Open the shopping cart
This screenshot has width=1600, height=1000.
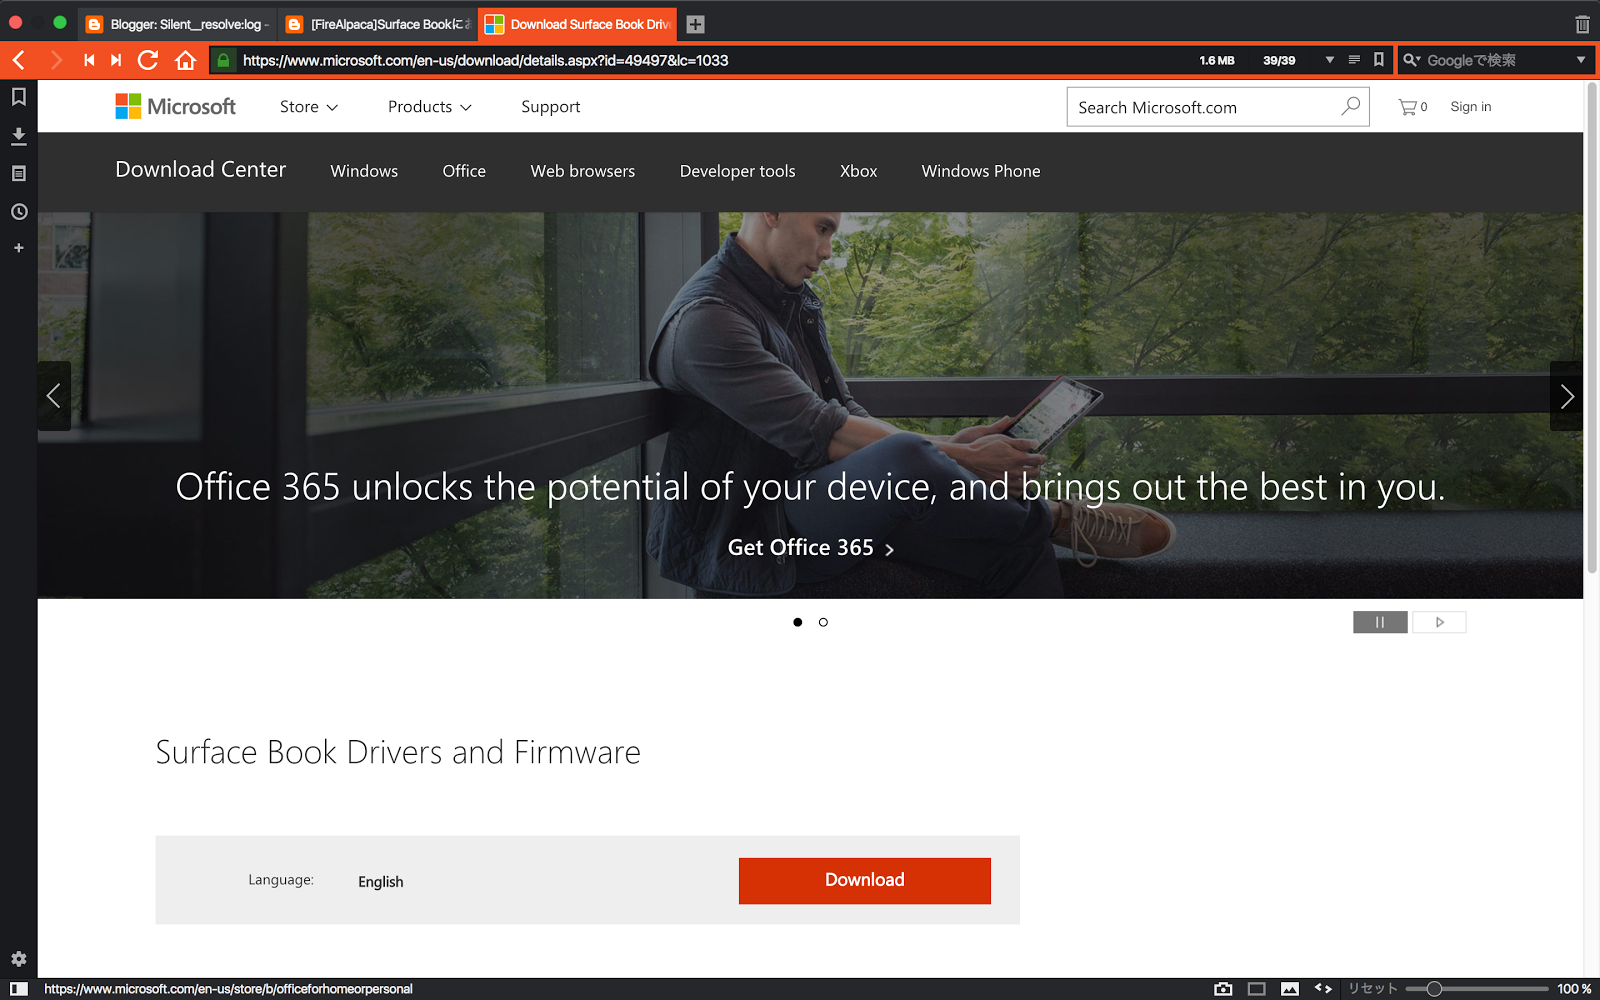[1412, 107]
